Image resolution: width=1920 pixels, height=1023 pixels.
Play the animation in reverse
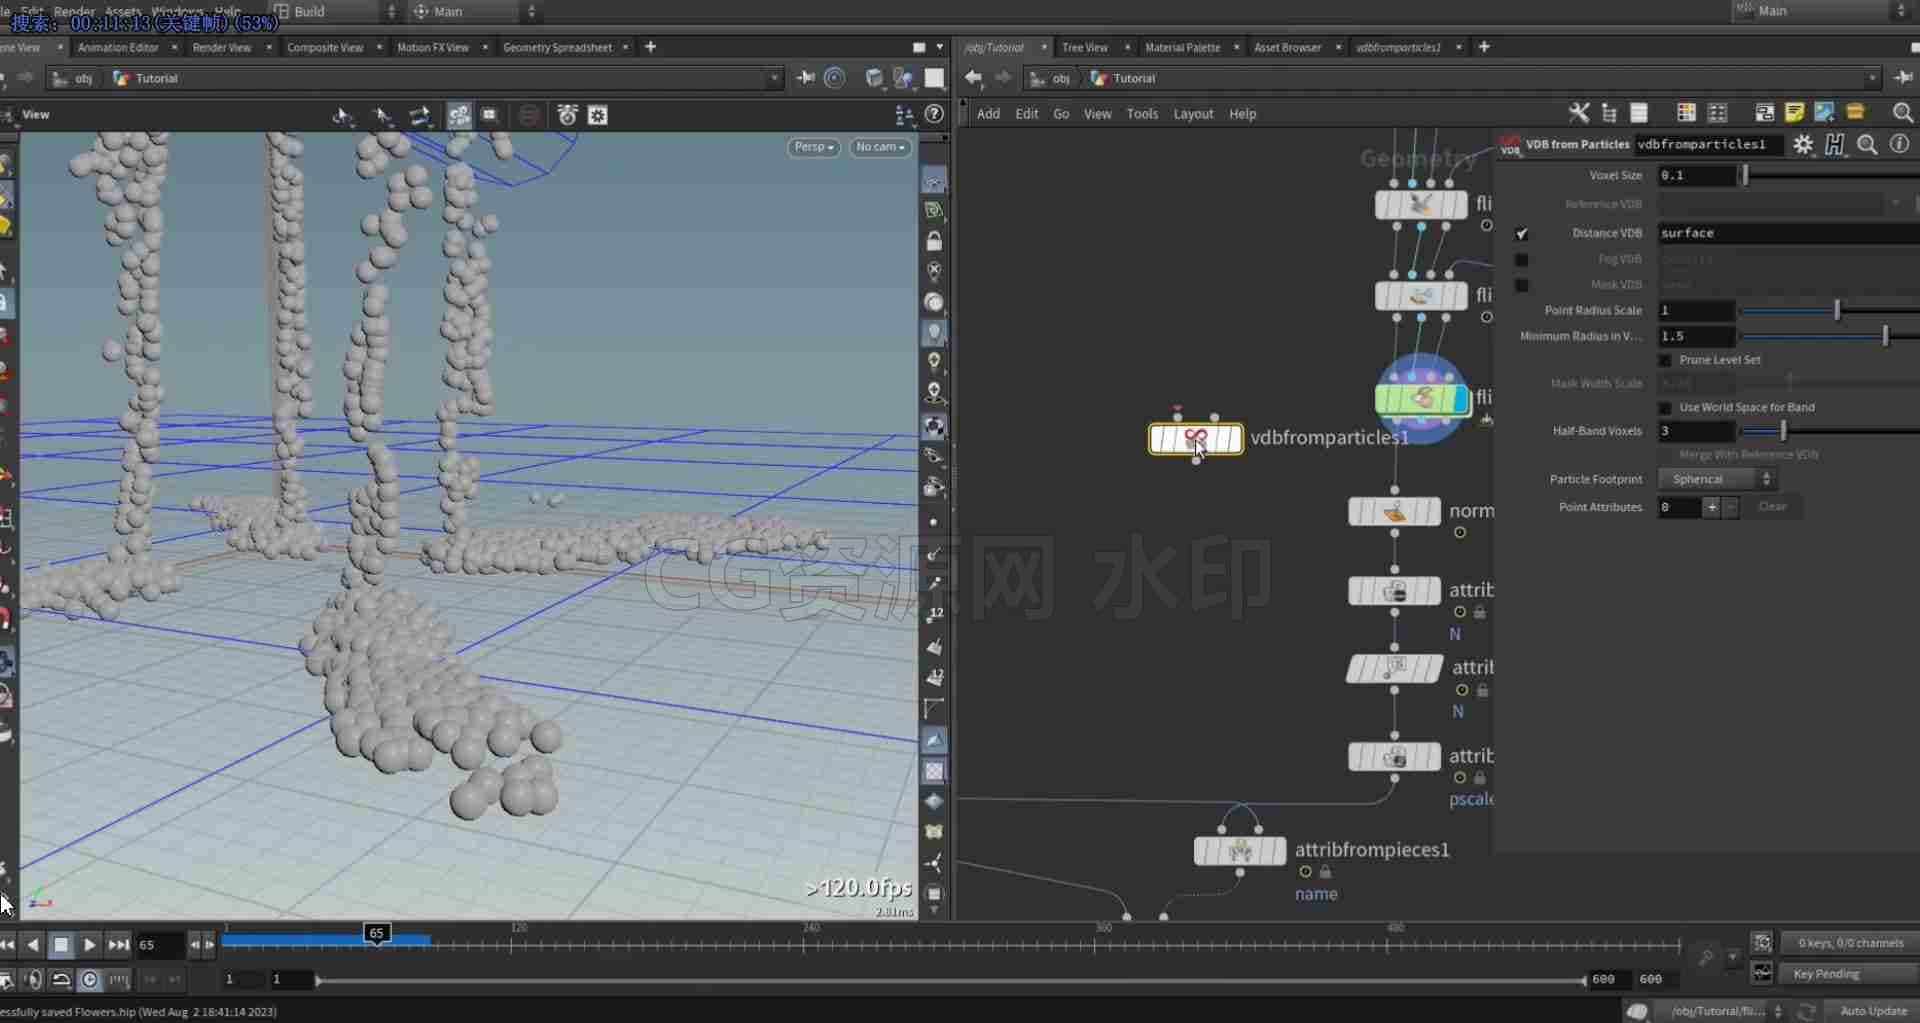[33, 945]
